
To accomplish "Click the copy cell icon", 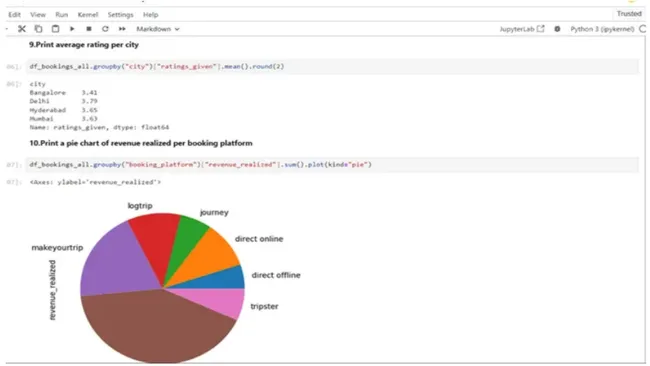I will (x=38, y=29).
